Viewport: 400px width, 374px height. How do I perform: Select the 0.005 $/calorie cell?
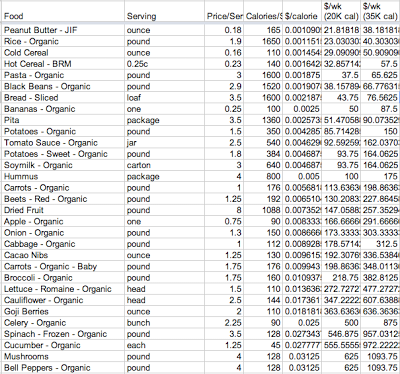pos(302,176)
